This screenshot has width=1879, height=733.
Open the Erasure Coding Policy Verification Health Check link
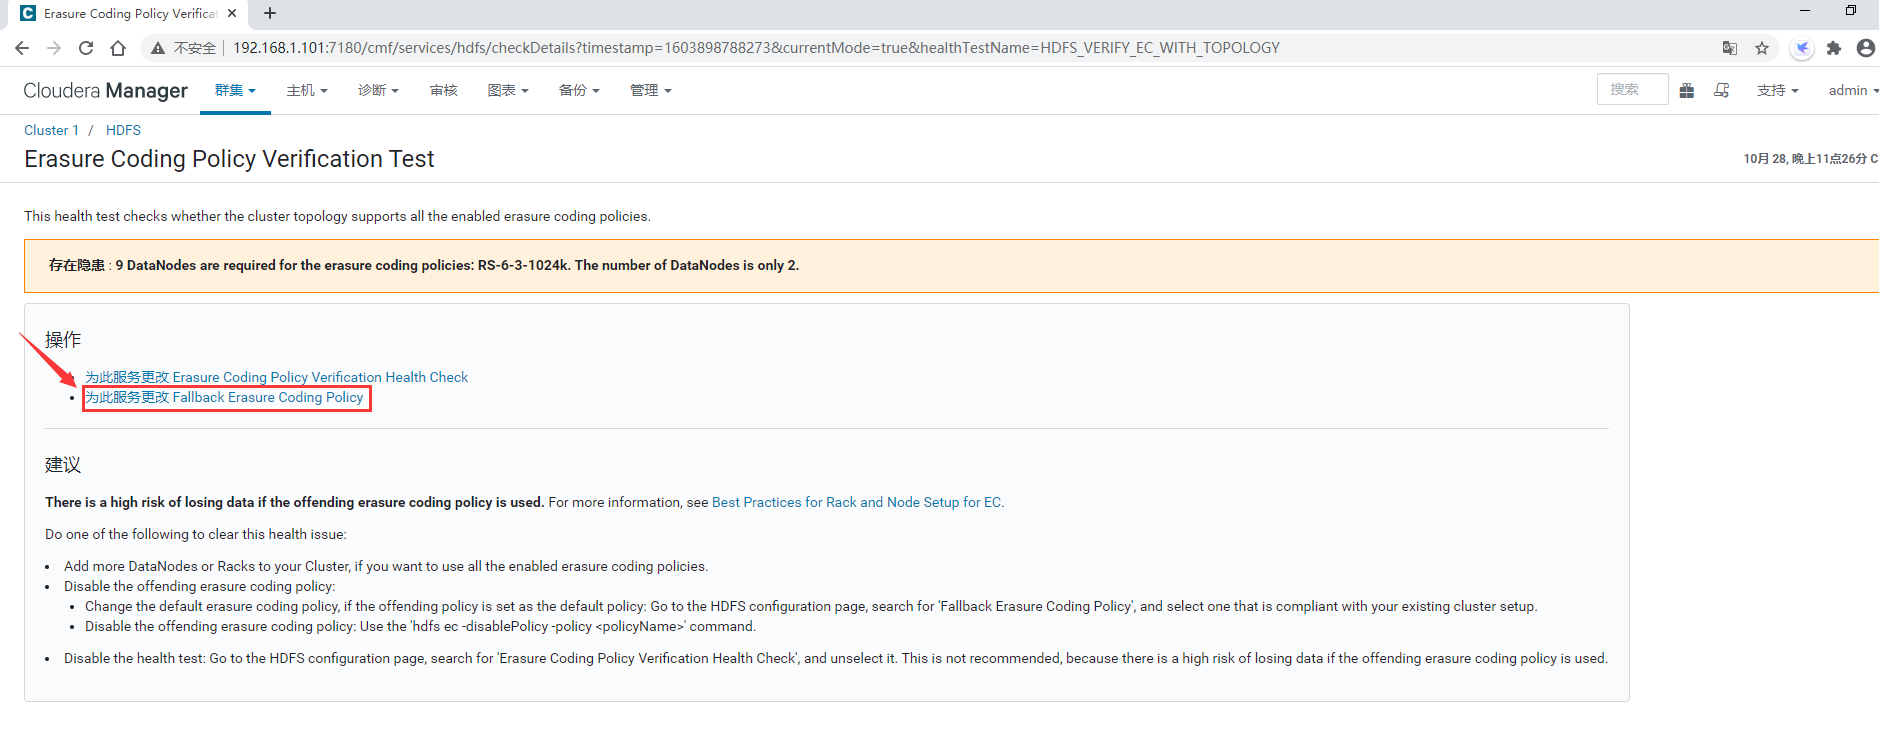pyautogui.click(x=276, y=377)
